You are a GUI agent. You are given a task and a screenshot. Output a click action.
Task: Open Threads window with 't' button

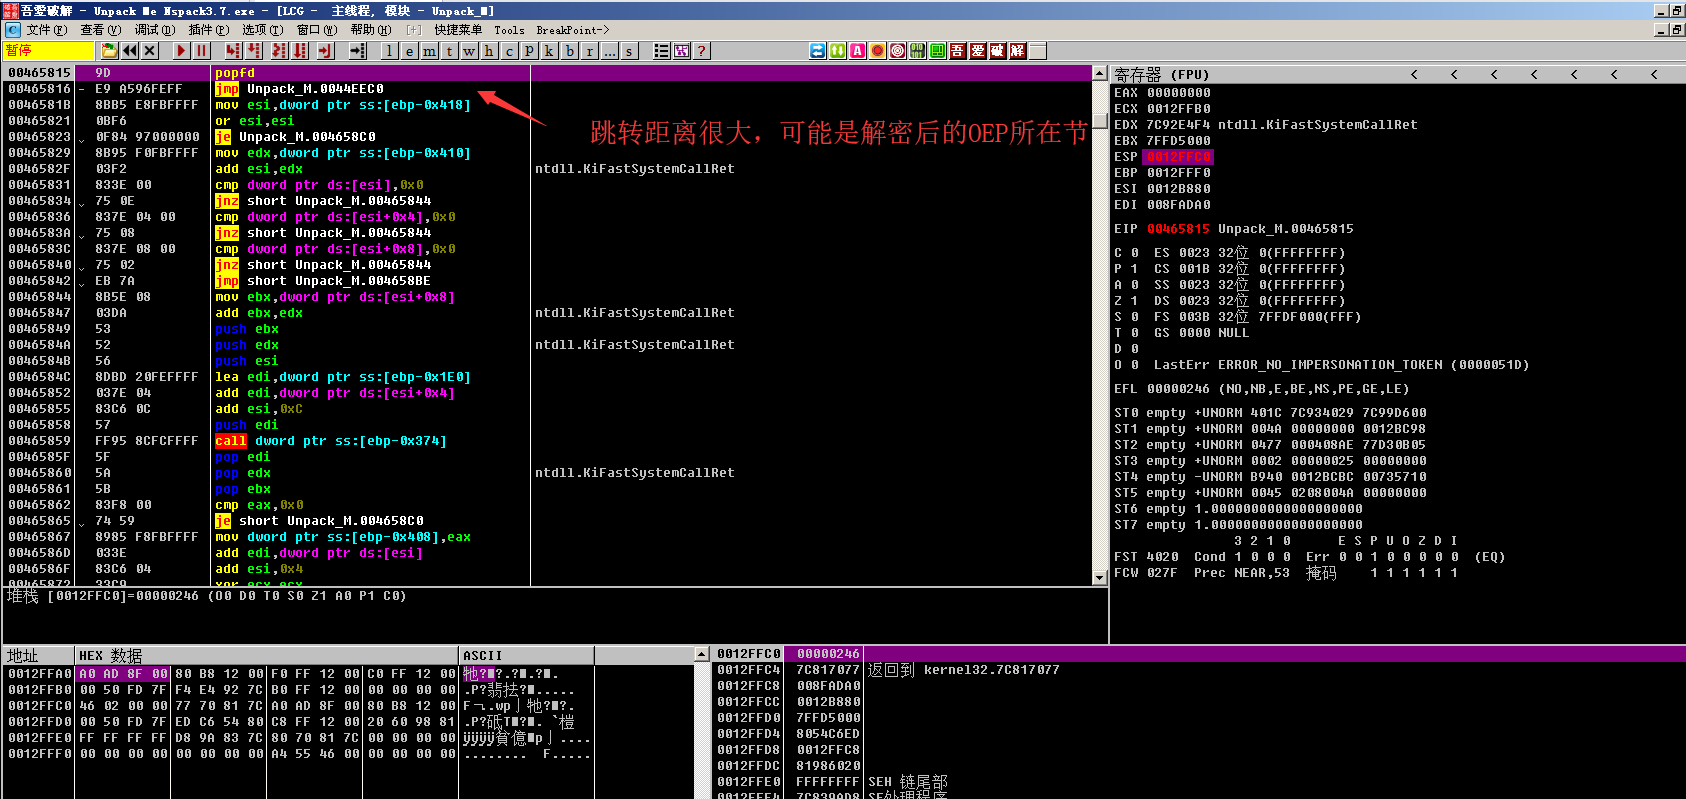(x=449, y=50)
